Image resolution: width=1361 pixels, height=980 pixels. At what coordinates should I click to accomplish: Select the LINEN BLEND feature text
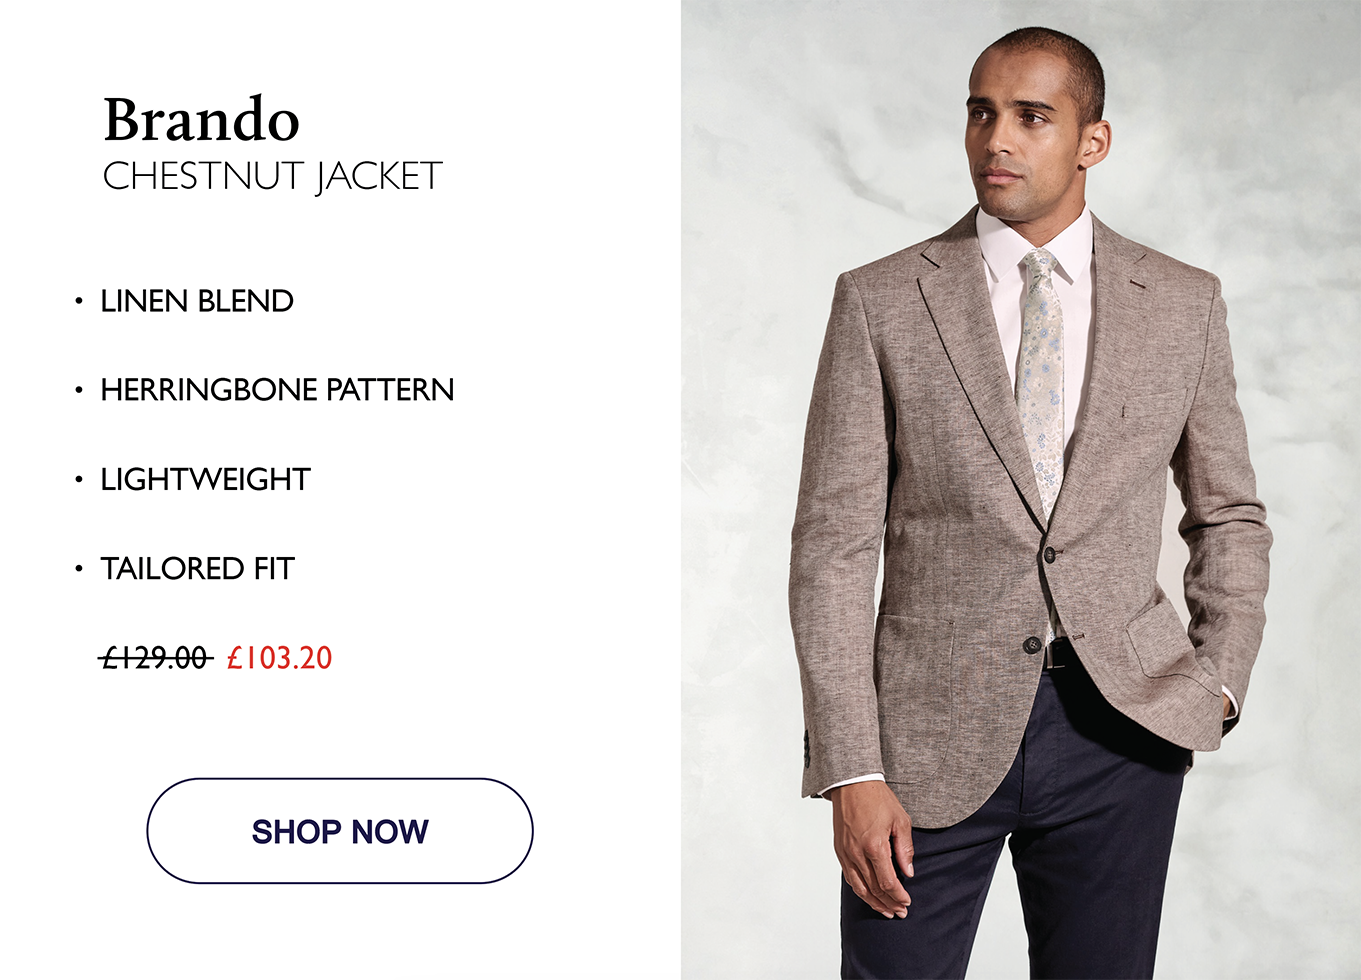click(197, 301)
